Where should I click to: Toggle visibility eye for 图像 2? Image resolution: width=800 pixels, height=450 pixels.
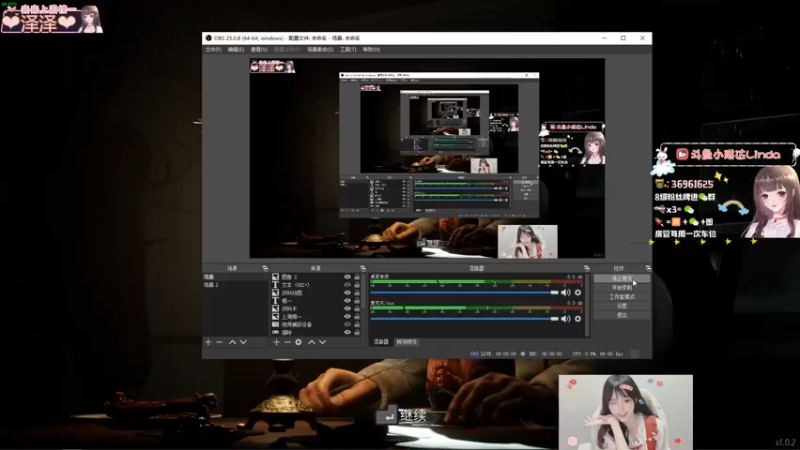(x=347, y=277)
